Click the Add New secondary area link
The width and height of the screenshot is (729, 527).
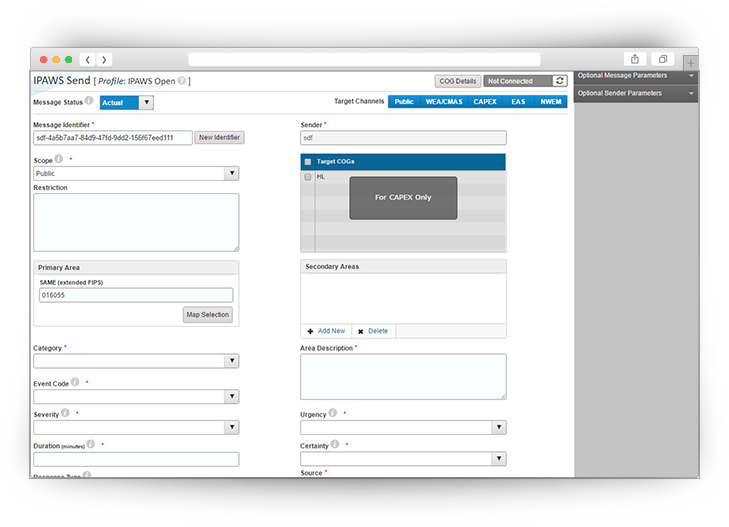pyautogui.click(x=331, y=331)
